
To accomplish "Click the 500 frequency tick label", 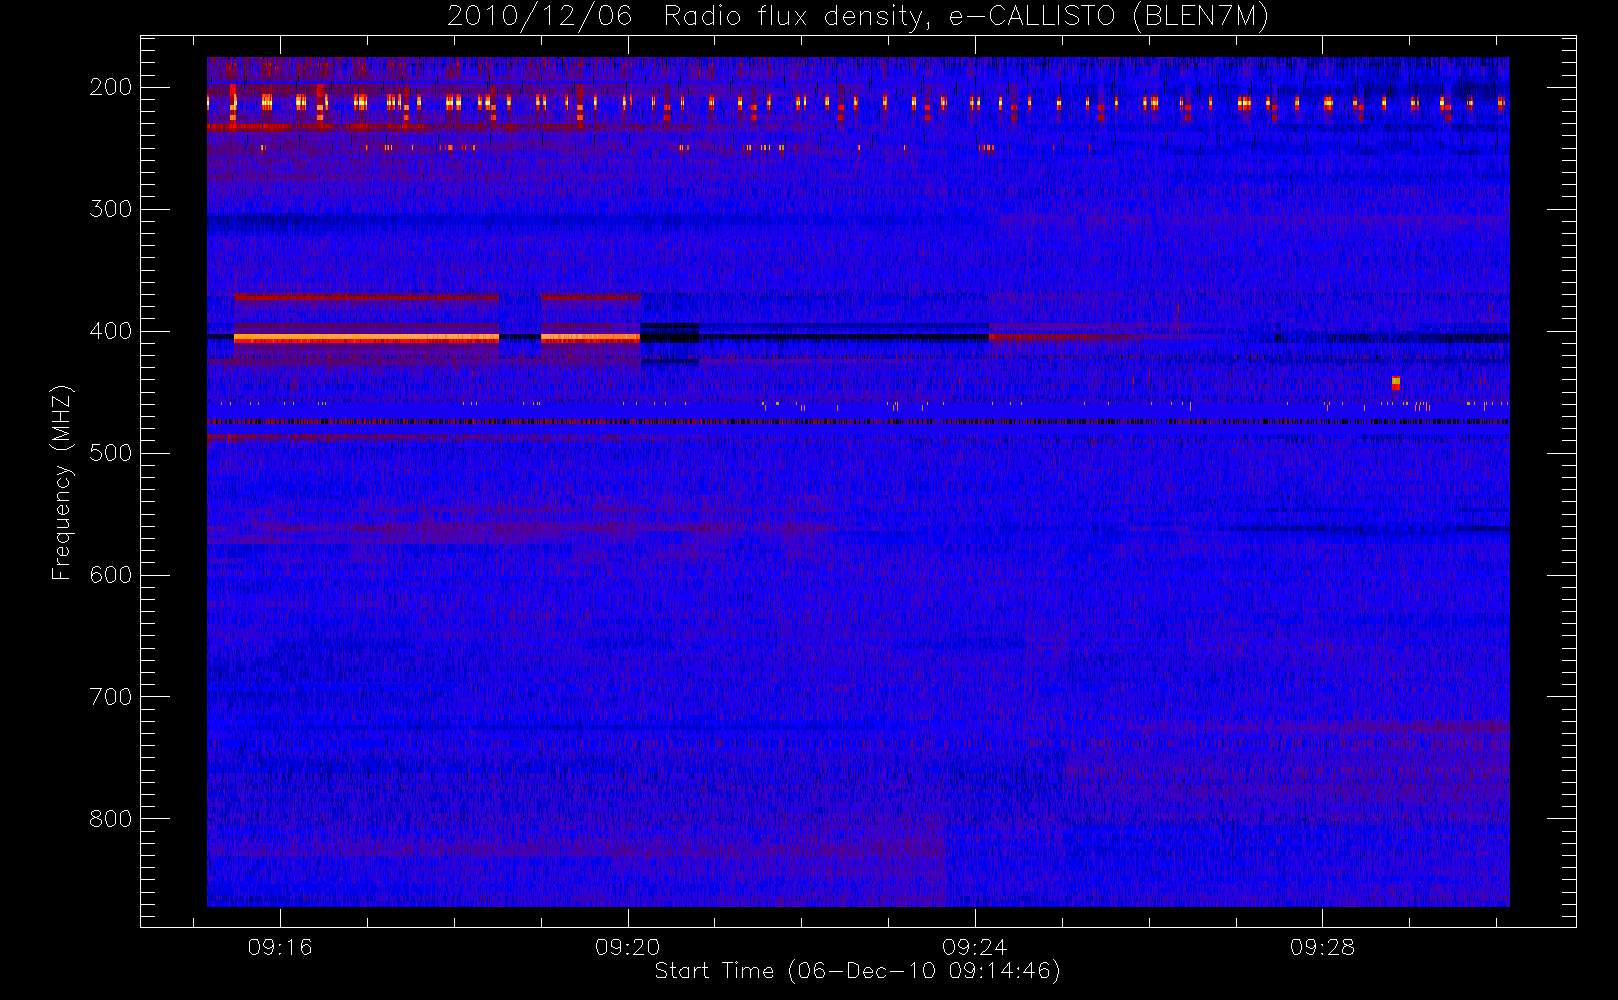I will (x=111, y=453).
